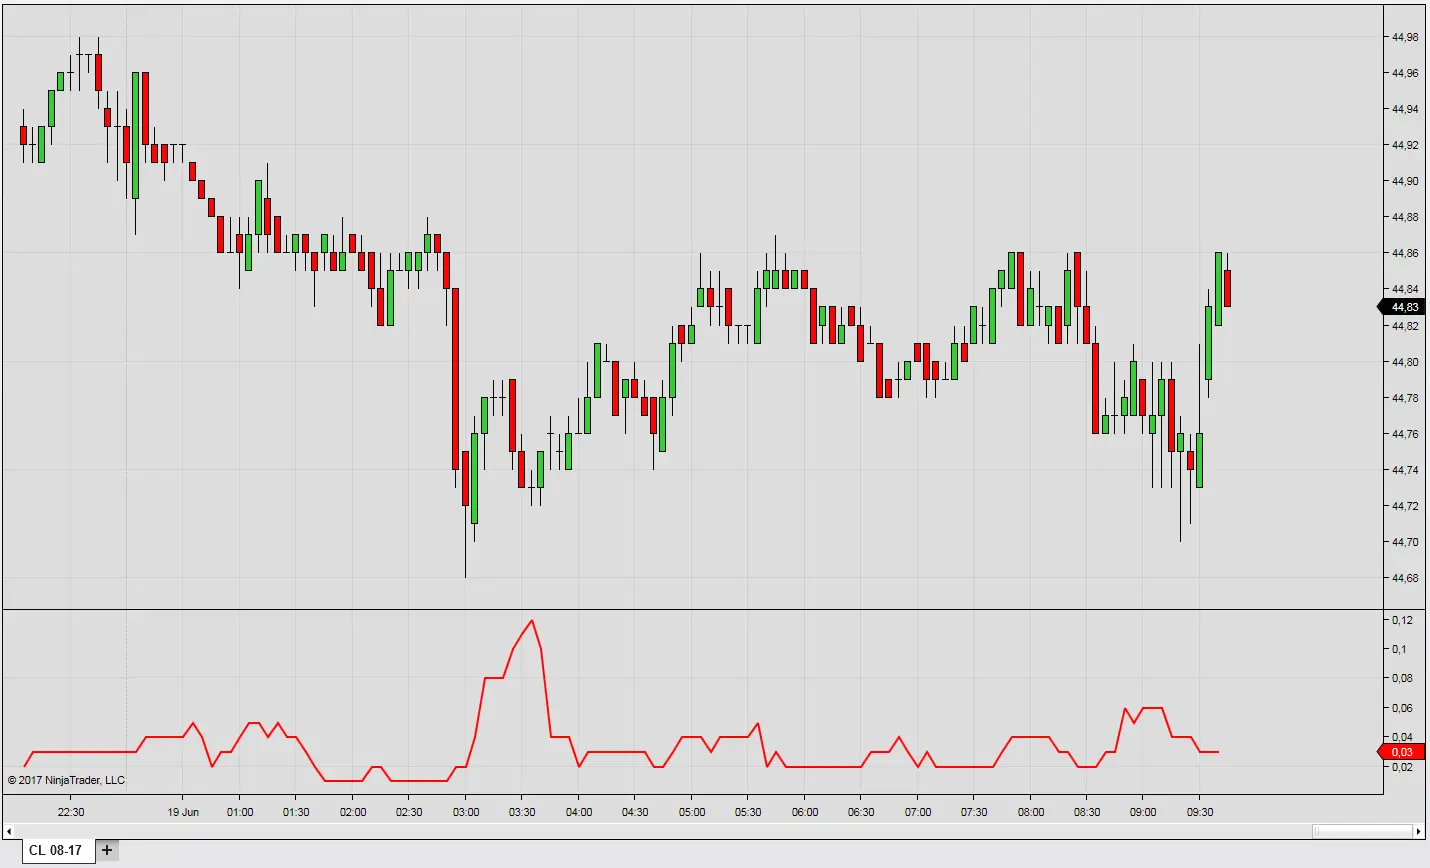
Task: Click the 04:00 time axis label
Action: coord(579,812)
